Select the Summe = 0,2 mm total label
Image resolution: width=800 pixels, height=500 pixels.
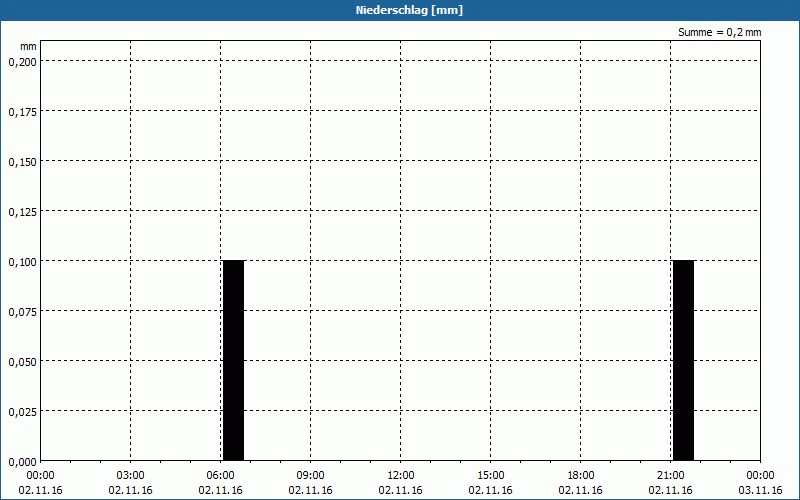point(719,32)
